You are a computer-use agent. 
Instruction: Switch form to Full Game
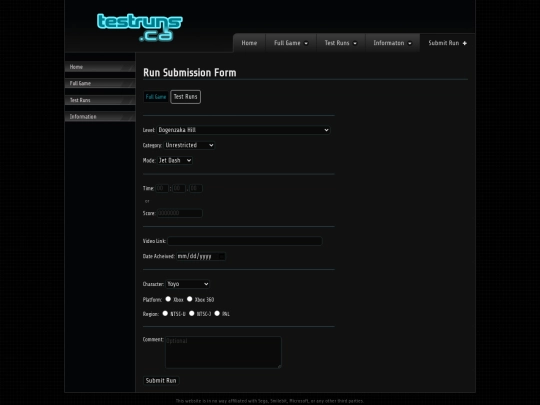pos(156,97)
